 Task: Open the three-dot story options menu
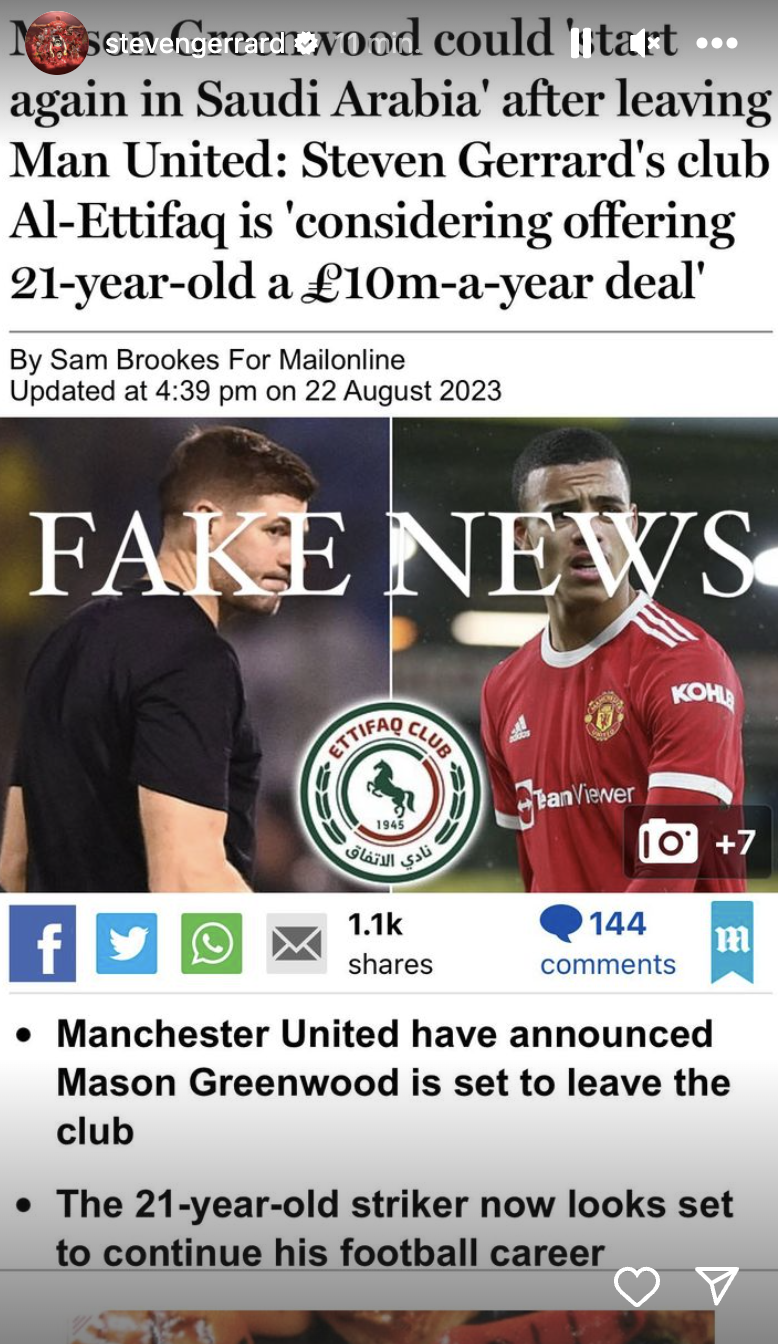point(716,44)
